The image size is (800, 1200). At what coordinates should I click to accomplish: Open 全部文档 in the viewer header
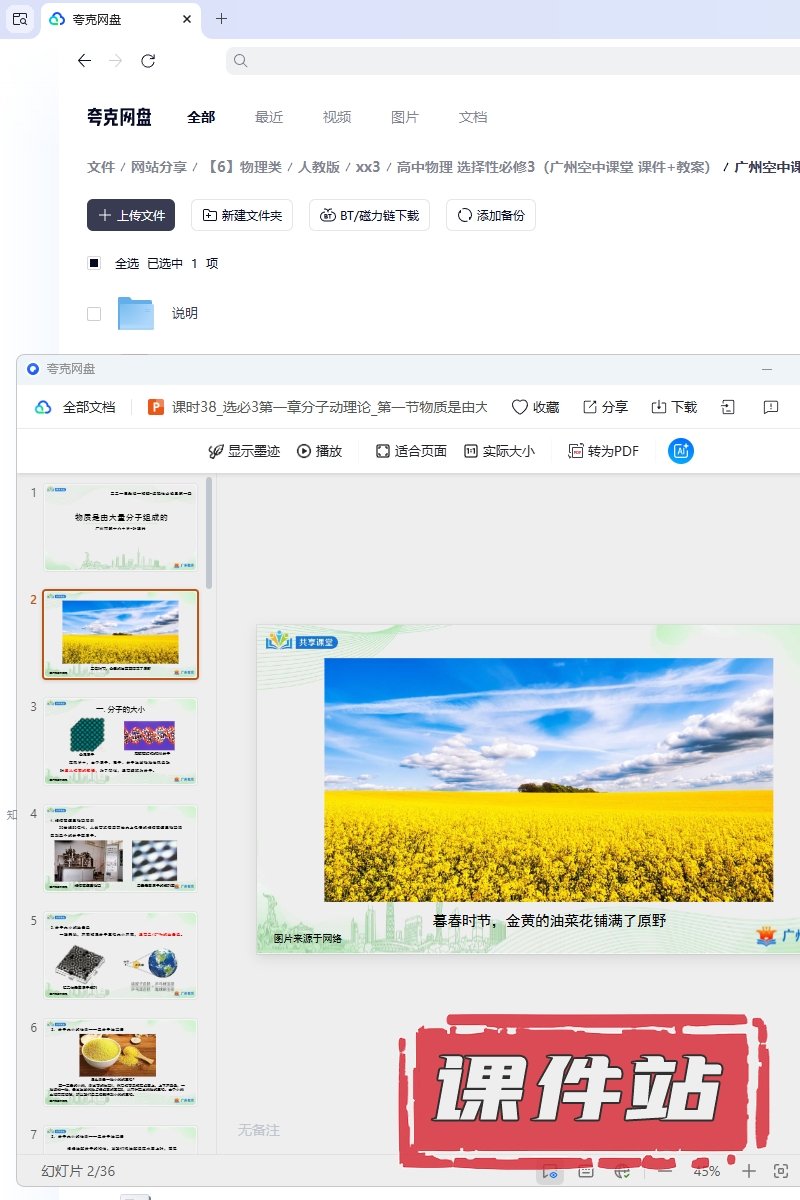coord(76,407)
